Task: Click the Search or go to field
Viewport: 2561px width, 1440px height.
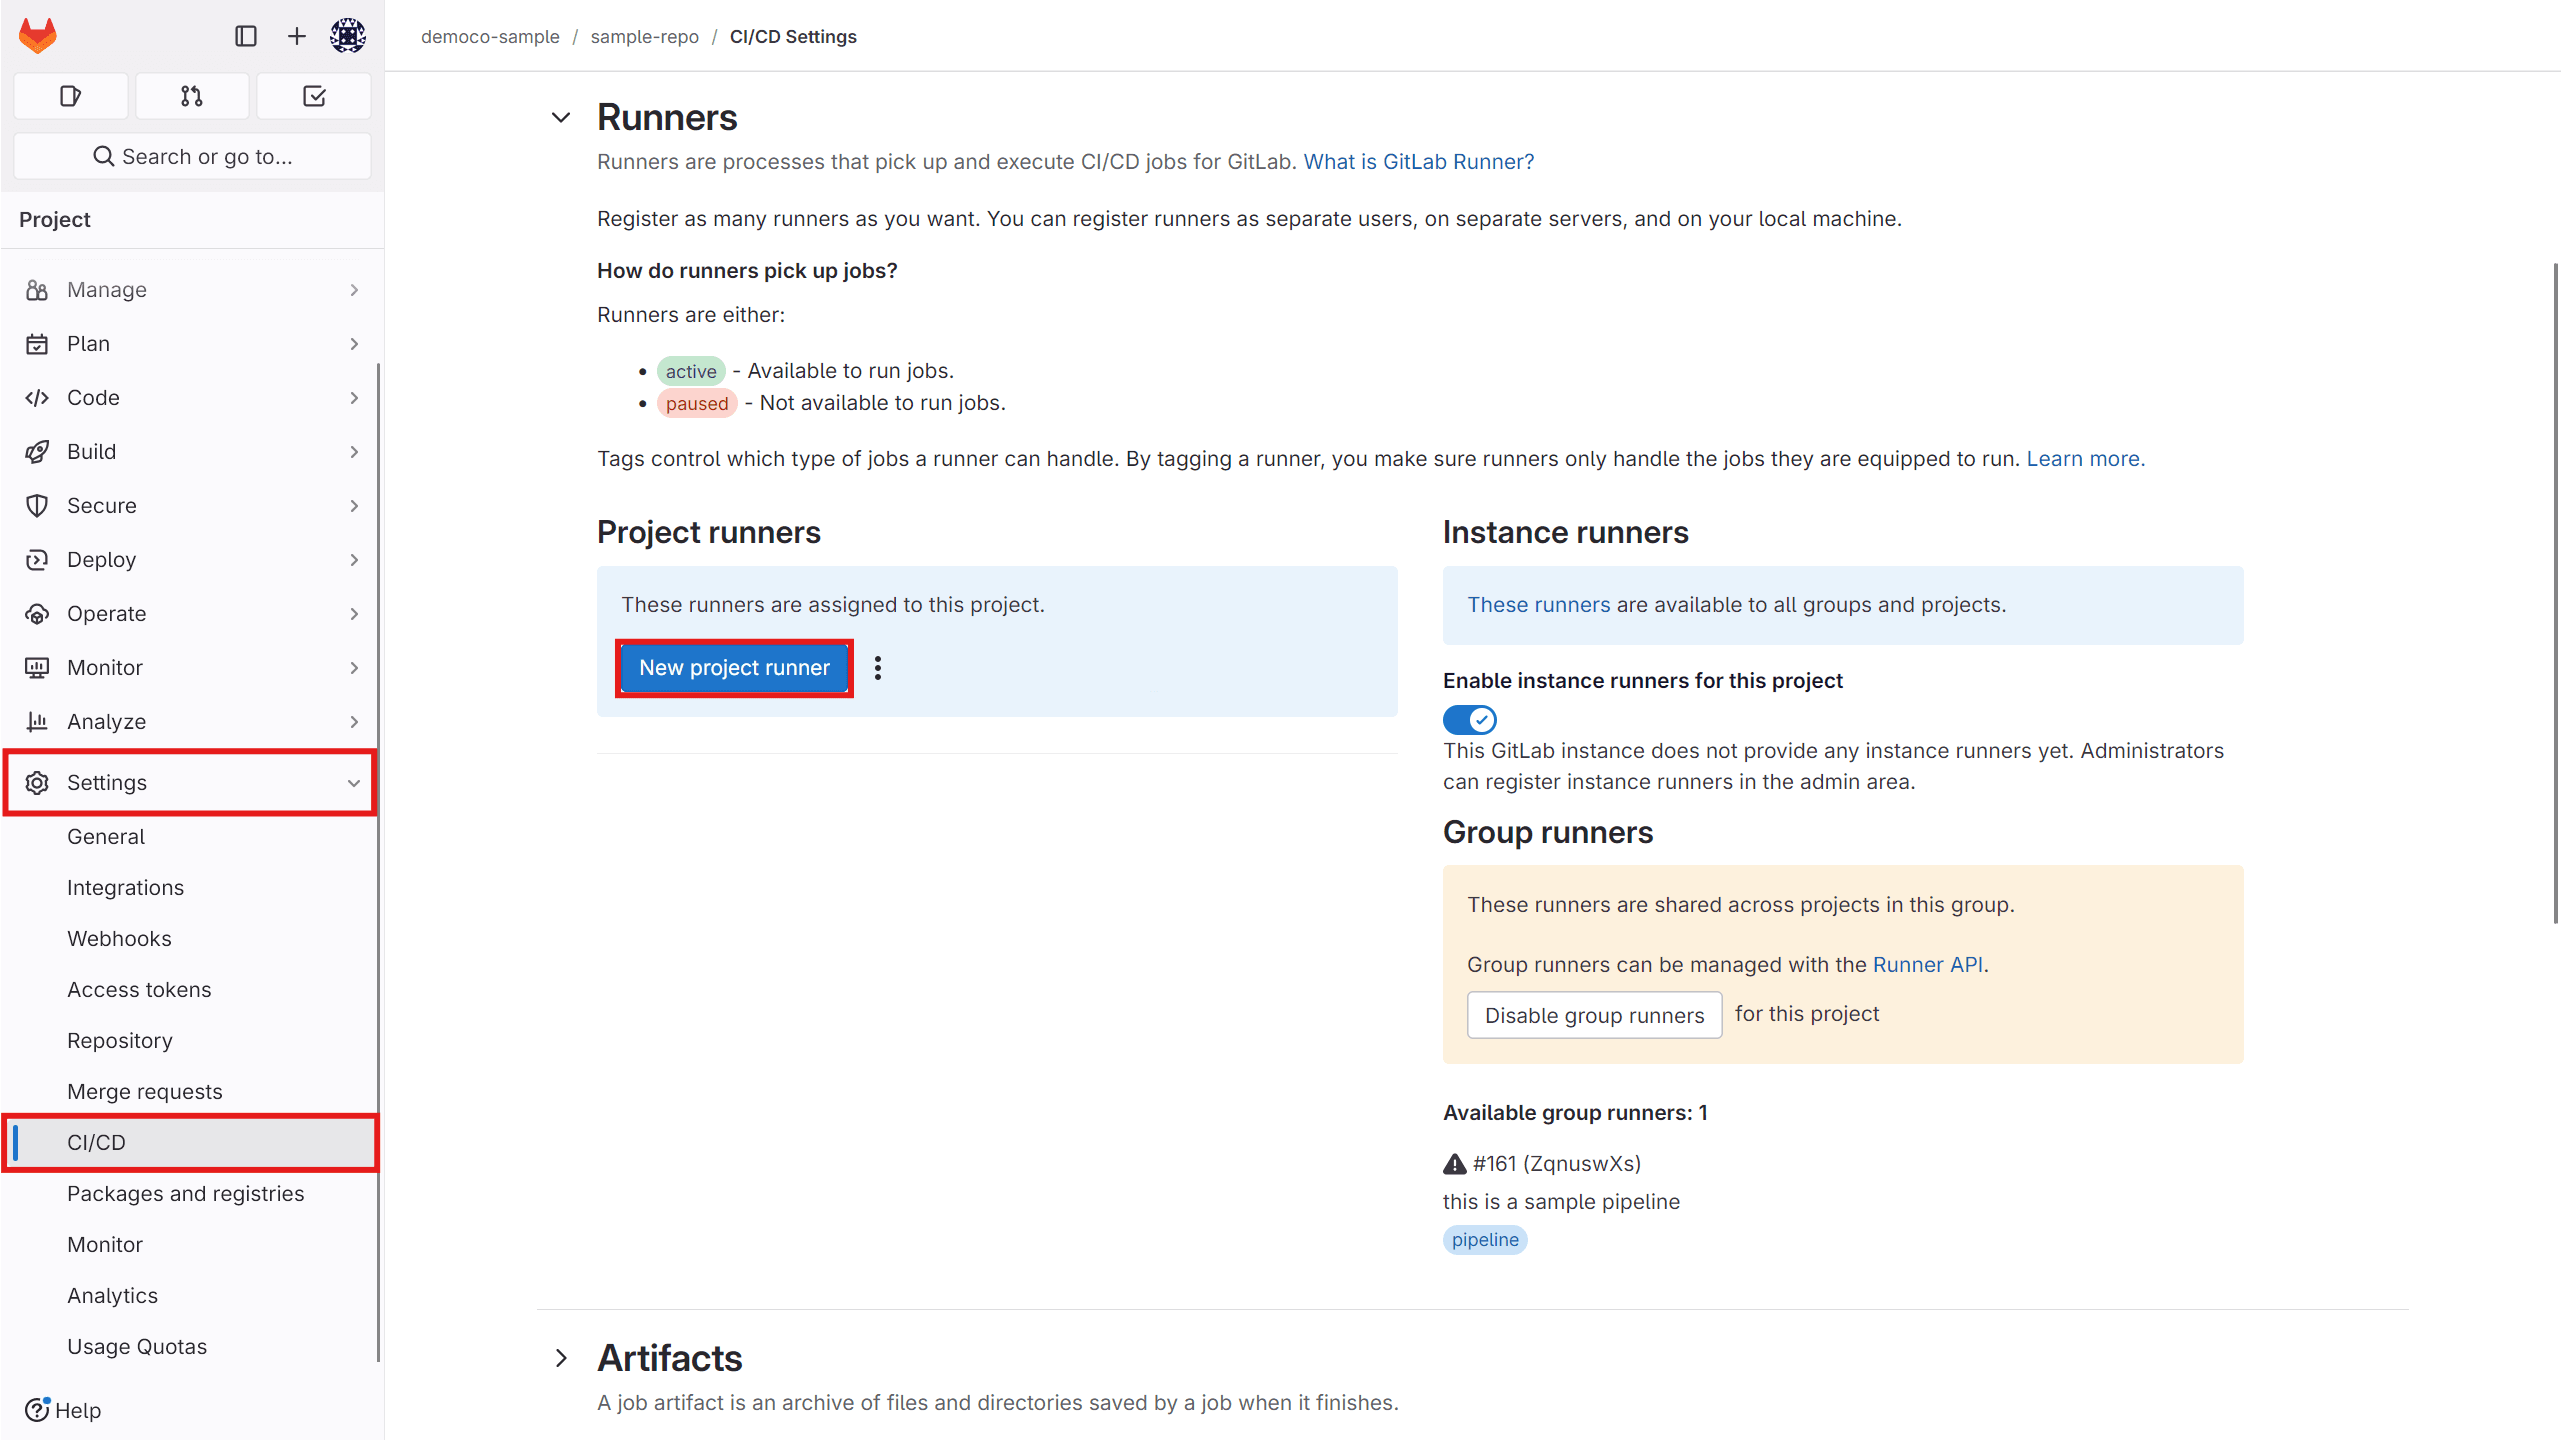Action: tap(192, 157)
